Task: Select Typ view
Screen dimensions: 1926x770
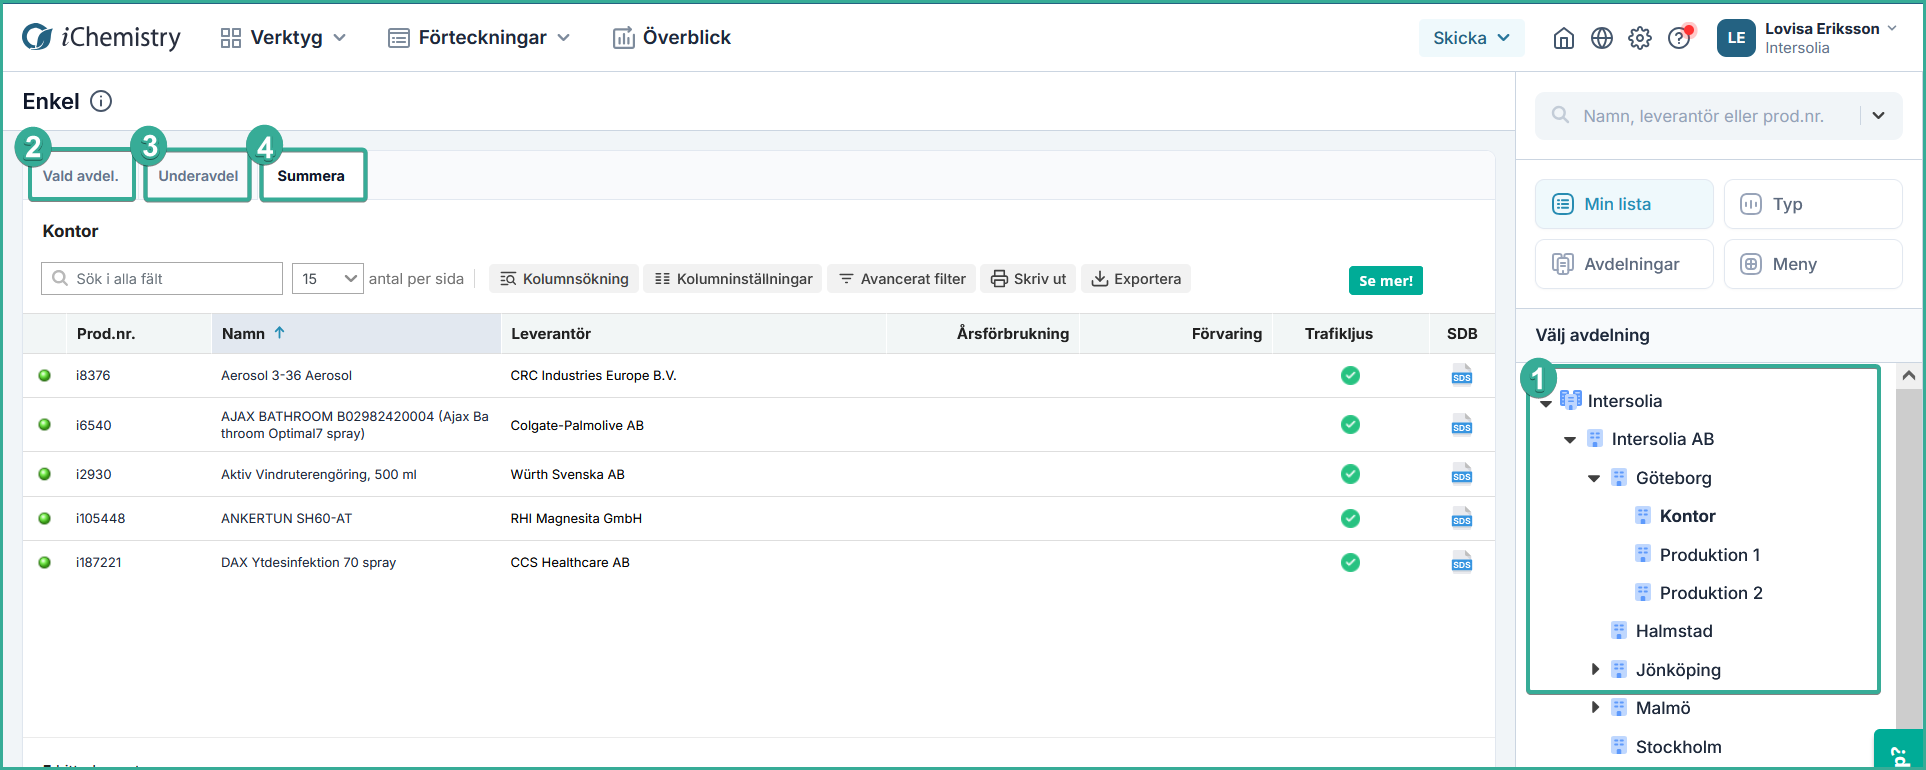Action: point(1813,204)
